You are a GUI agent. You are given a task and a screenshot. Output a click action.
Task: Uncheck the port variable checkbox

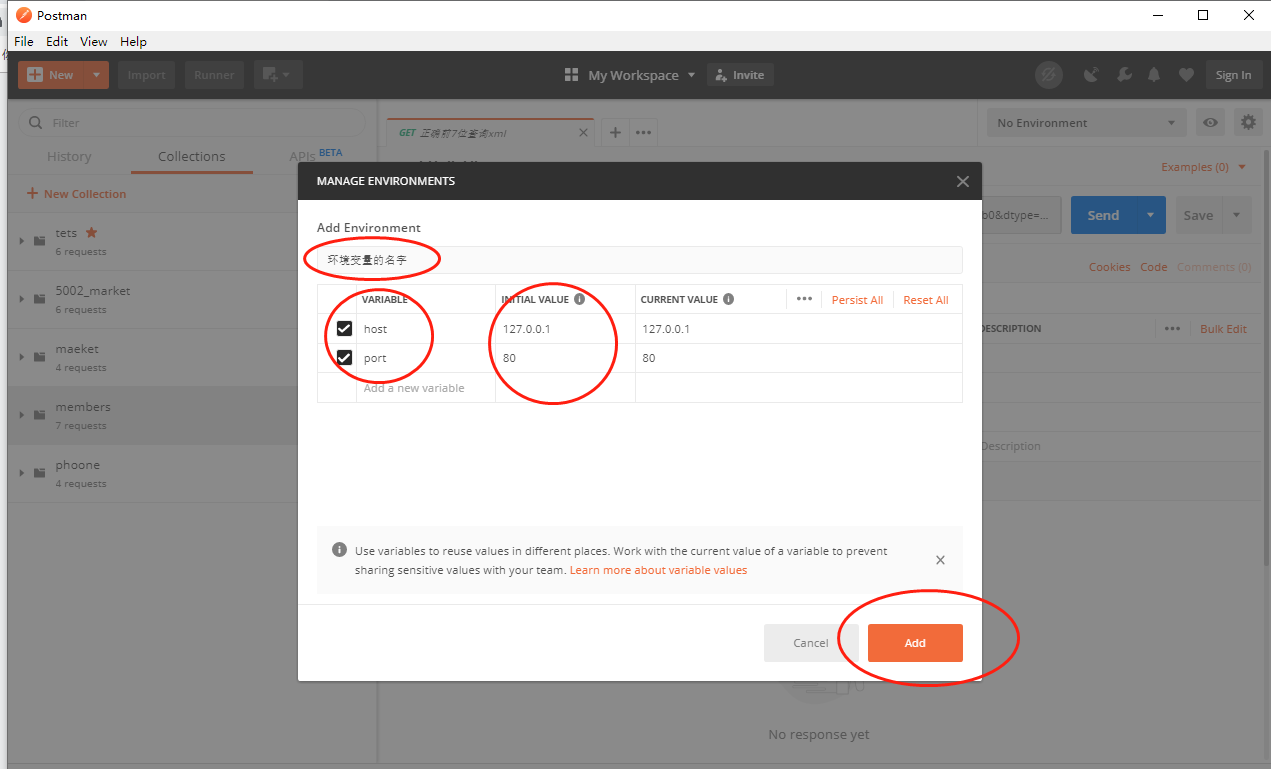[344, 358]
